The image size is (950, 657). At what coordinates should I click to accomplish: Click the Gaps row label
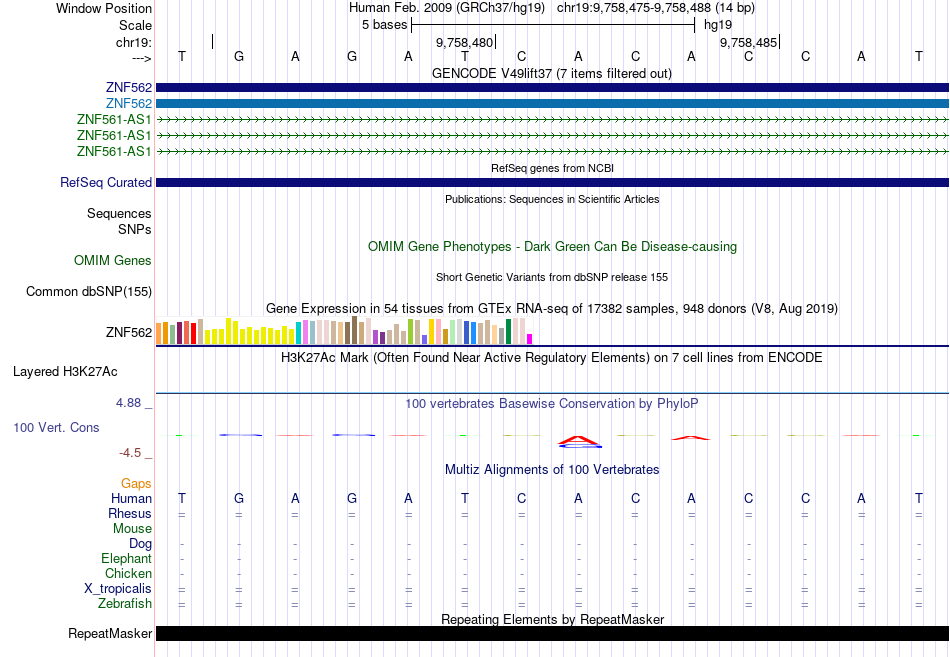pyautogui.click(x=136, y=484)
